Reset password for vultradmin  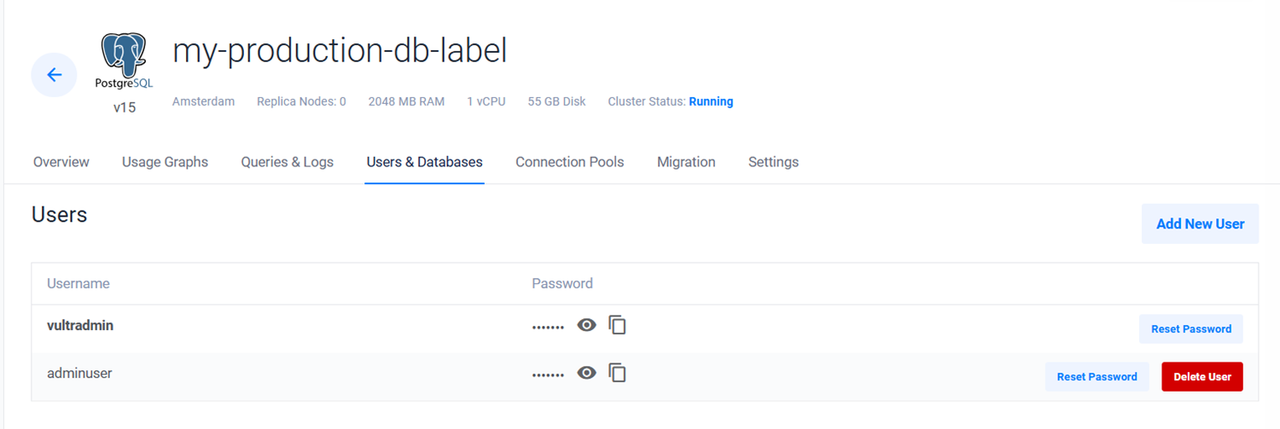point(1191,329)
